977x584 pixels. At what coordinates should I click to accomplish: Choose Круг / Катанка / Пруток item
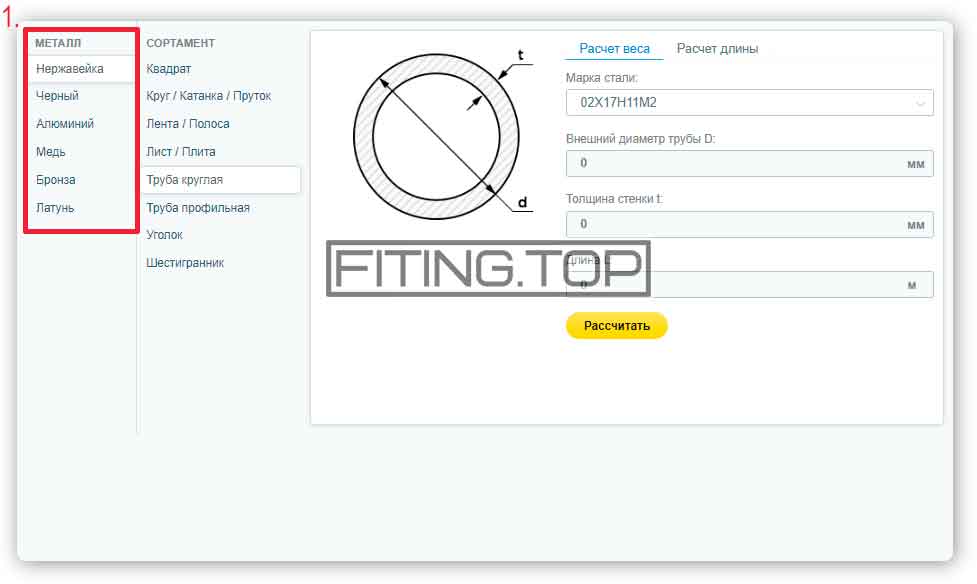[x=208, y=96]
